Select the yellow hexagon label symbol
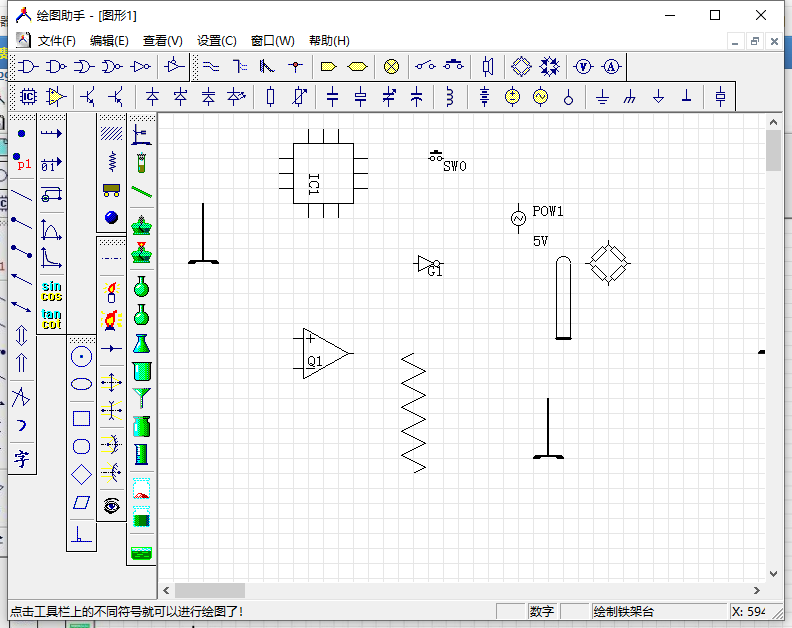The height and width of the screenshot is (628, 792). 358,67
